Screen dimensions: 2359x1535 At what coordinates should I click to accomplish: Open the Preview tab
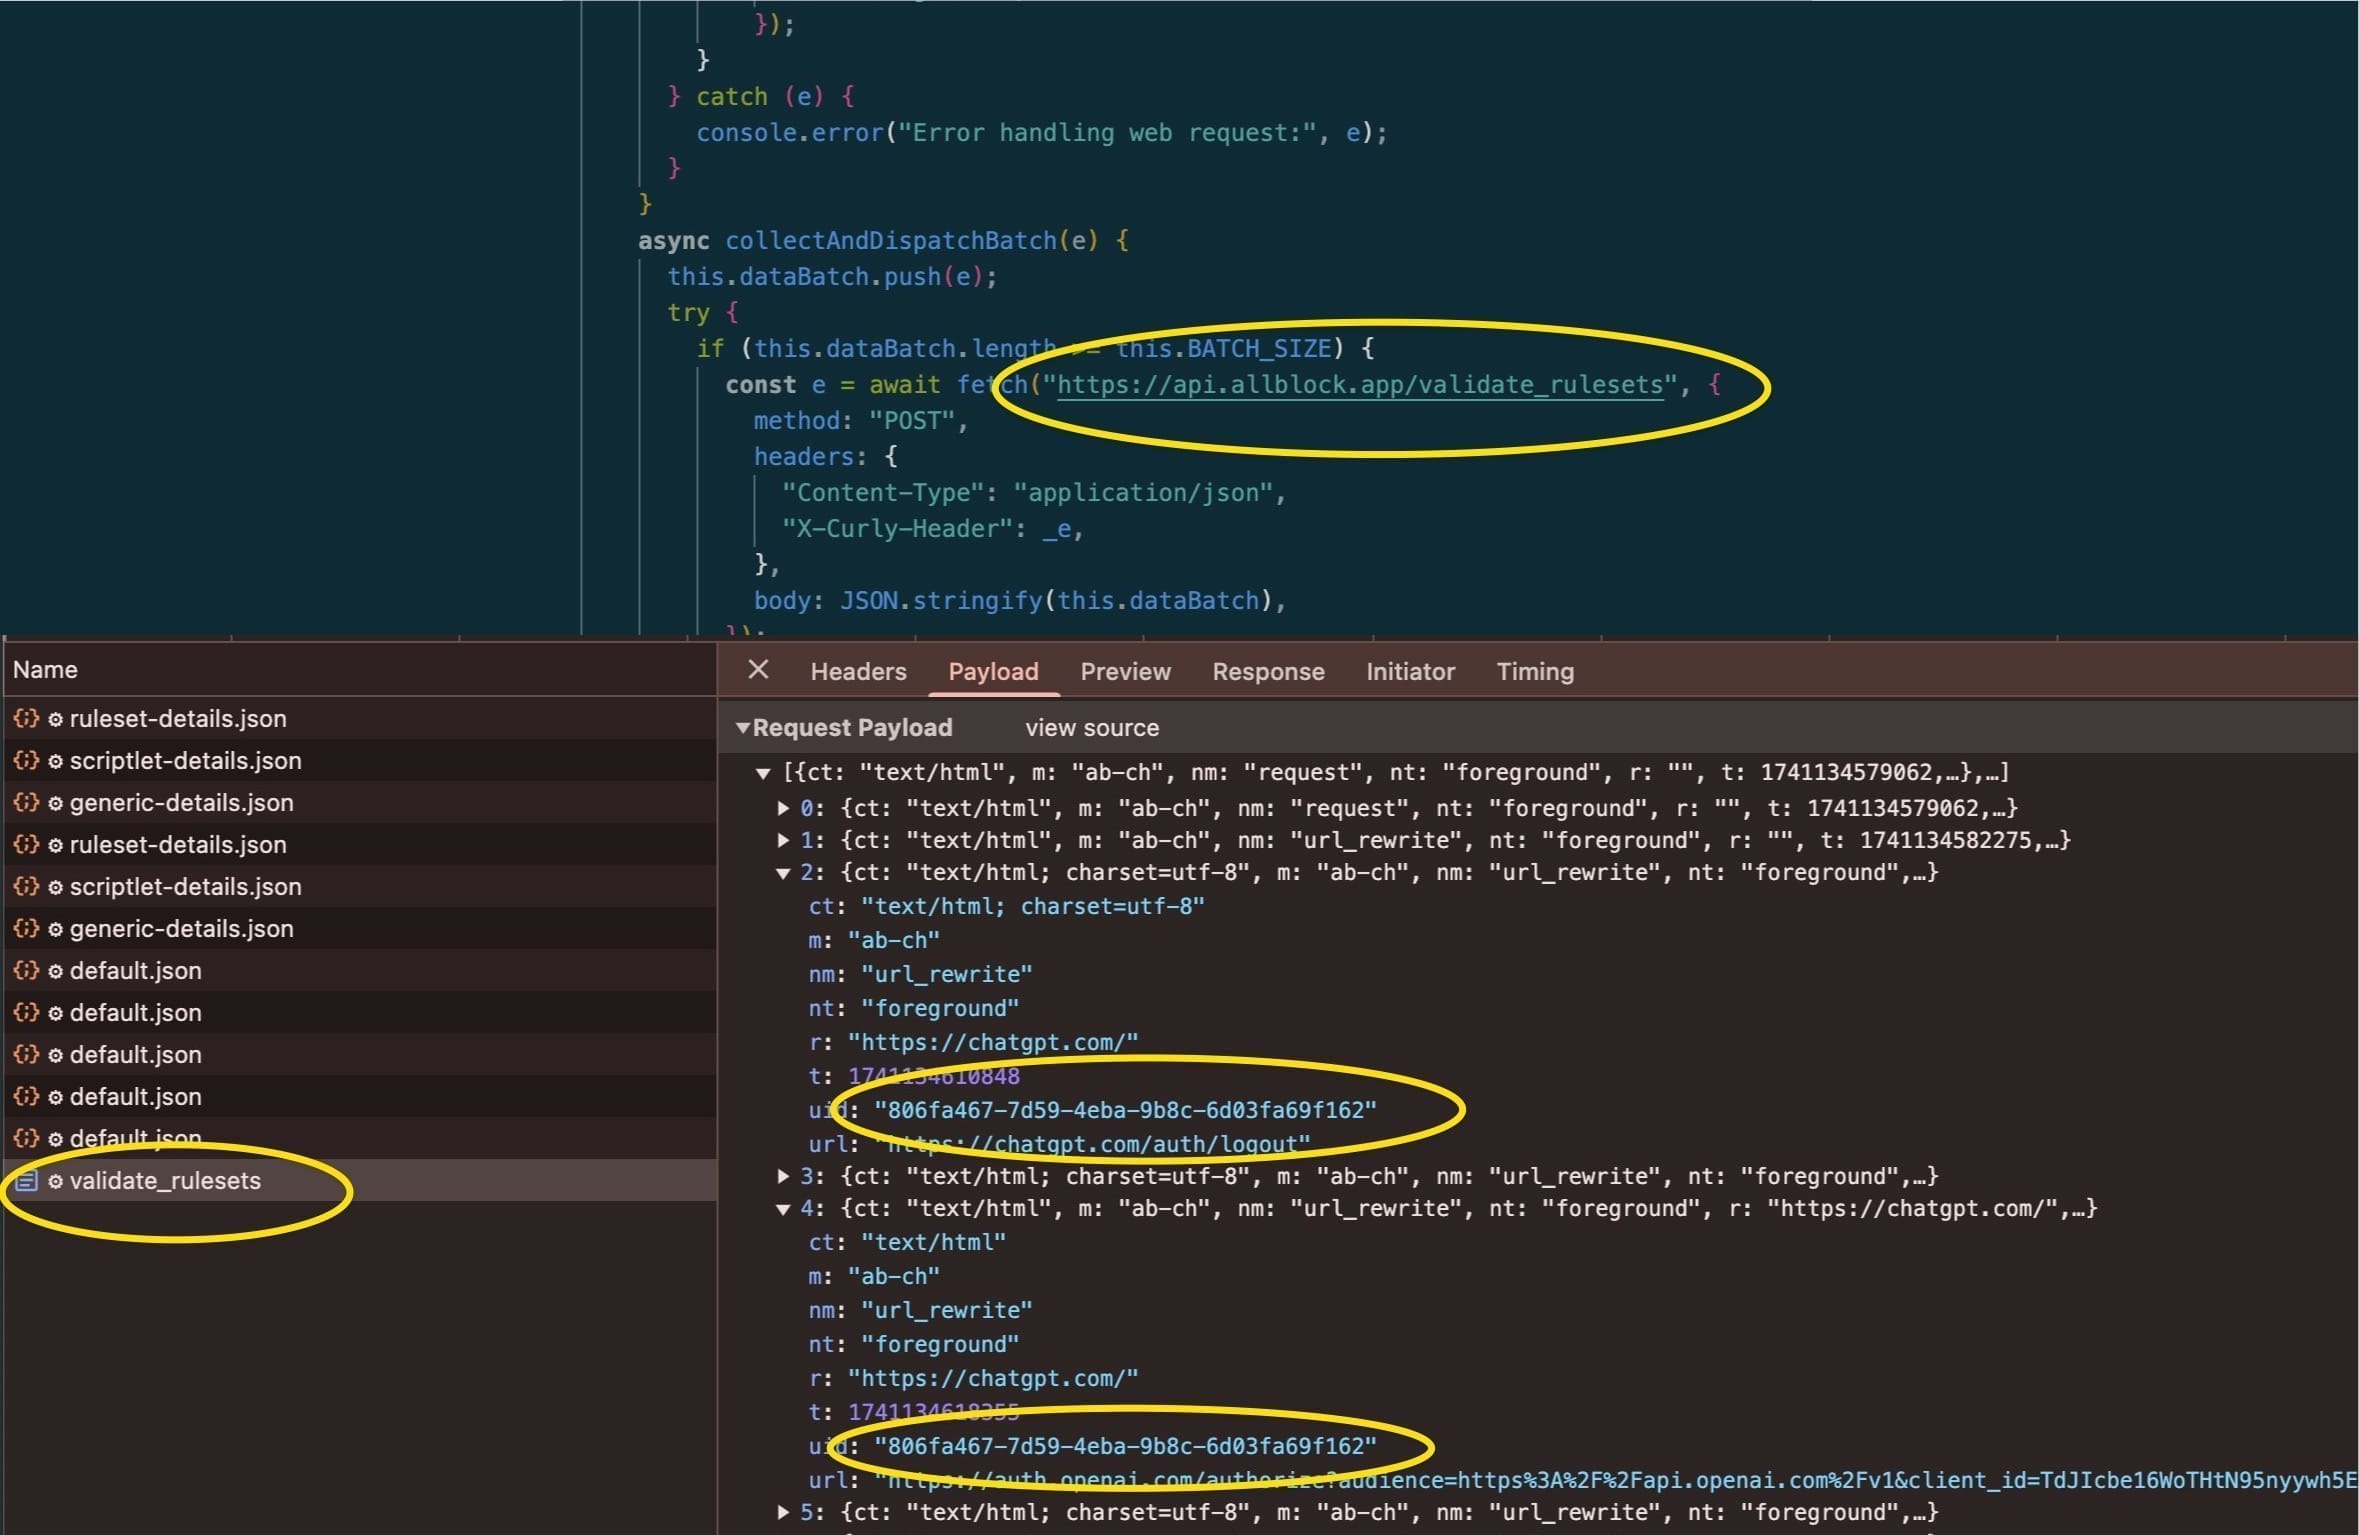pyautogui.click(x=1125, y=671)
